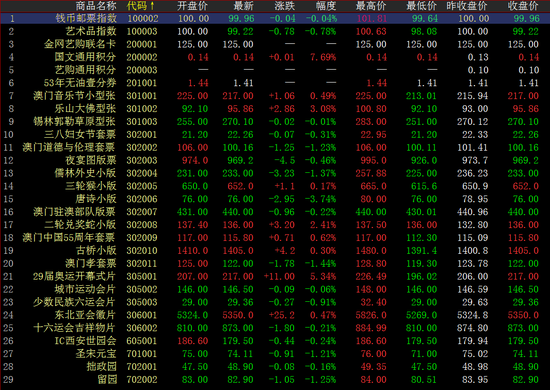Screen dimensions: 550x390
Task: Select the 留园 item
Action: [107, 379]
